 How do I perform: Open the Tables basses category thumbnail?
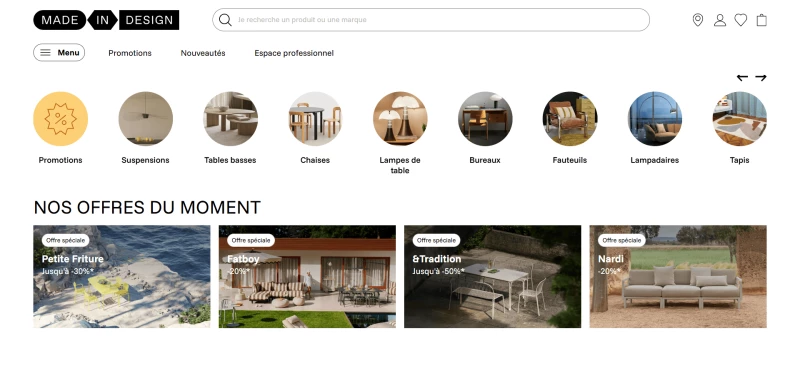[230, 119]
